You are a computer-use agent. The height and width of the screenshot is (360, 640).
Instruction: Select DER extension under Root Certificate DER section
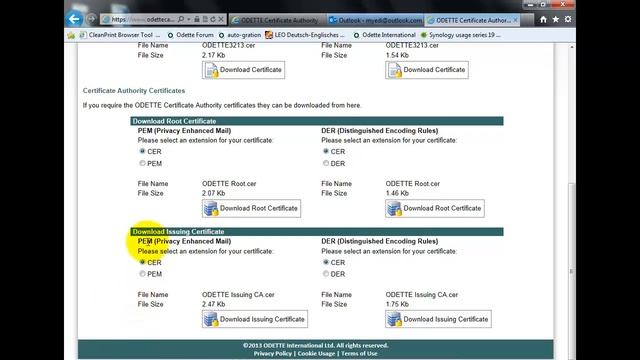326,163
